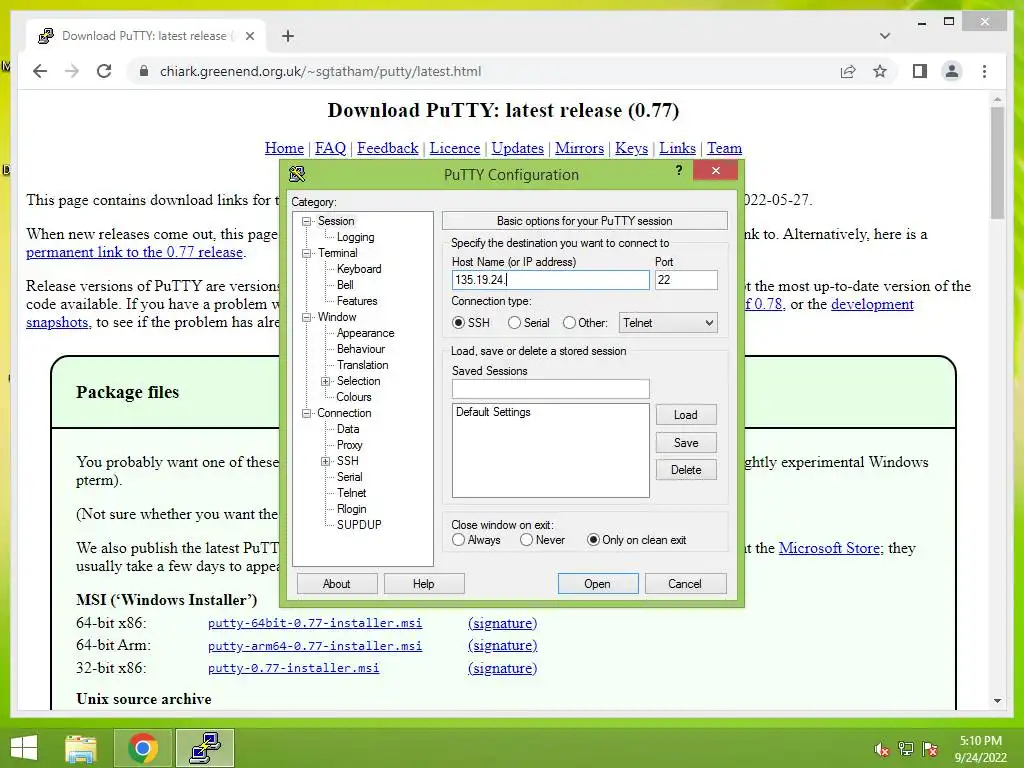This screenshot has width=1024, height=768.
Task: Click Open to start the session
Action: click(x=598, y=584)
